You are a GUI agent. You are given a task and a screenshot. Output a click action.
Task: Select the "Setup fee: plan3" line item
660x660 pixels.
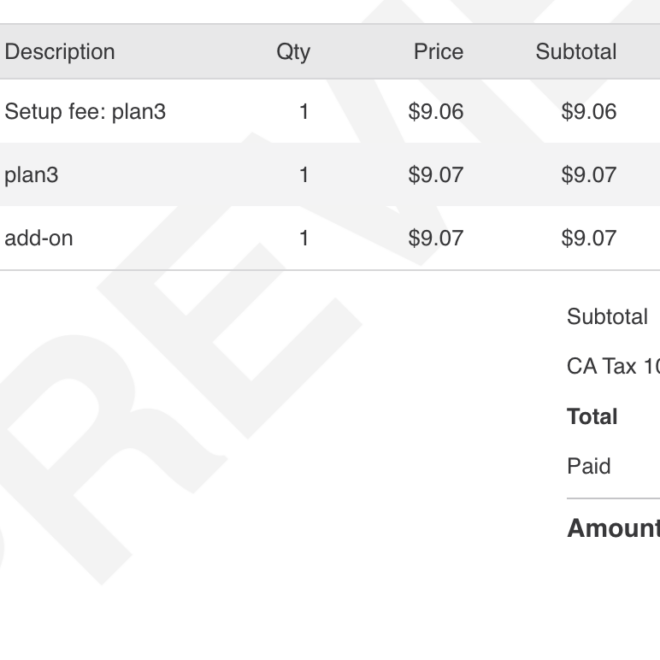point(85,112)
